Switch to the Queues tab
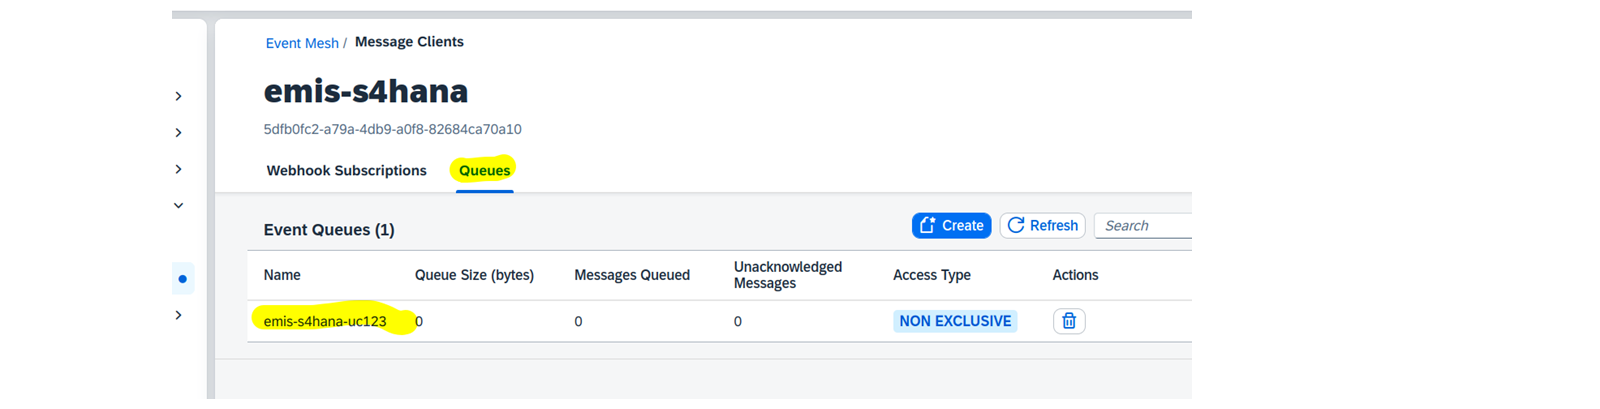 pos(485,170)
